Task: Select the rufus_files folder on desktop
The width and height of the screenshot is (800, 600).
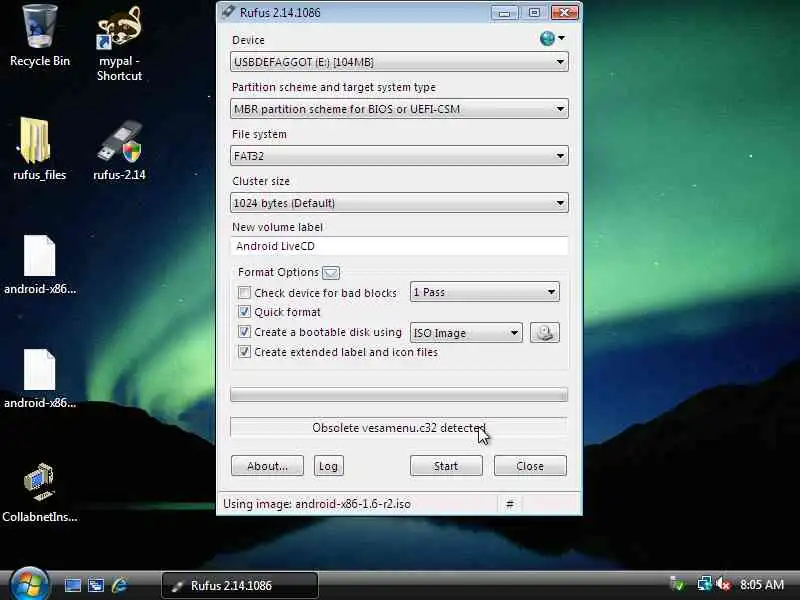Action: (x=39, y=149)
